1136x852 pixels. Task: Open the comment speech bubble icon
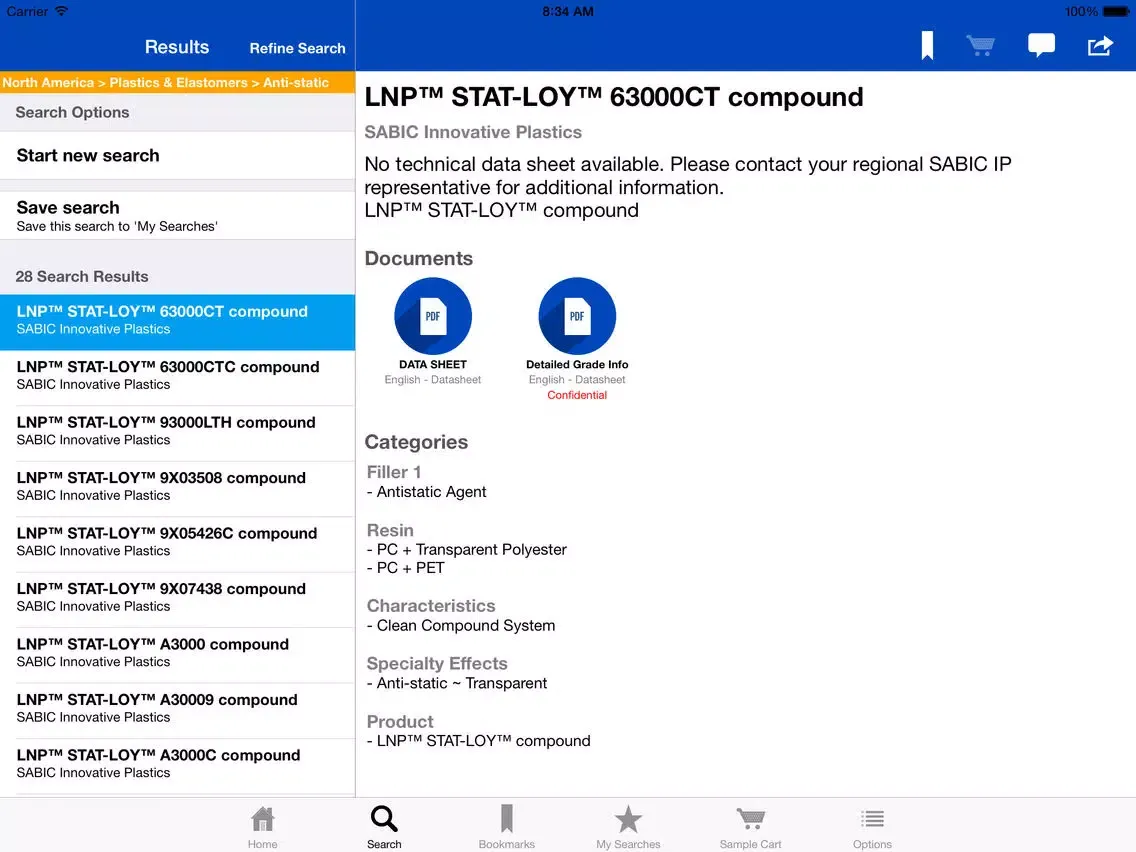1041,46
